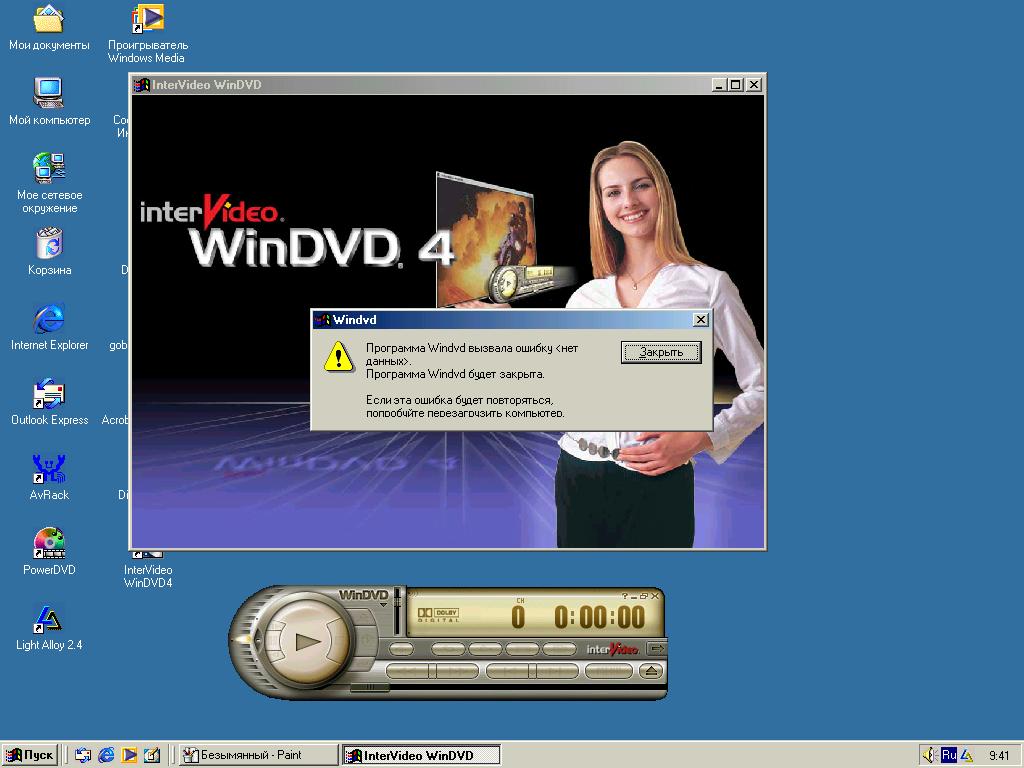Open the Пуск start menu

point(29,756)
